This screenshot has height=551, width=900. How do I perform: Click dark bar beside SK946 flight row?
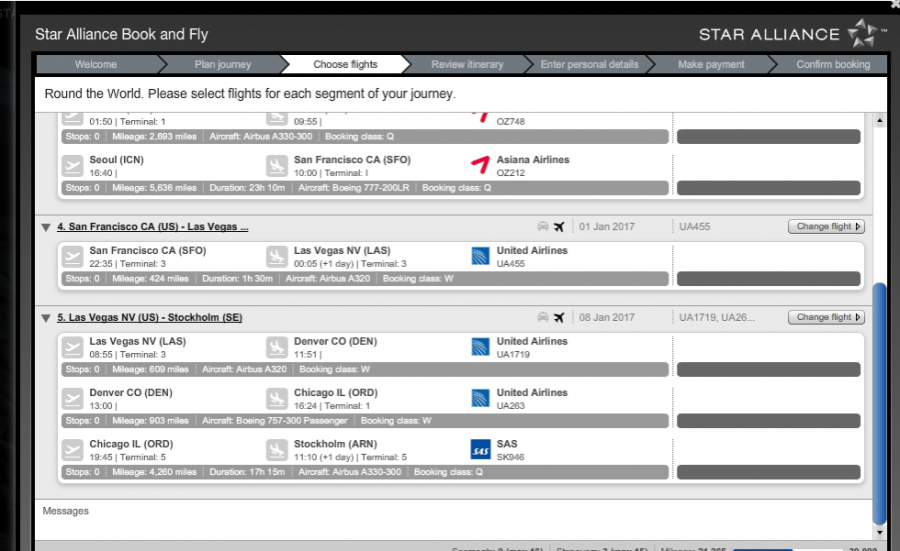[x=769, y=472]
